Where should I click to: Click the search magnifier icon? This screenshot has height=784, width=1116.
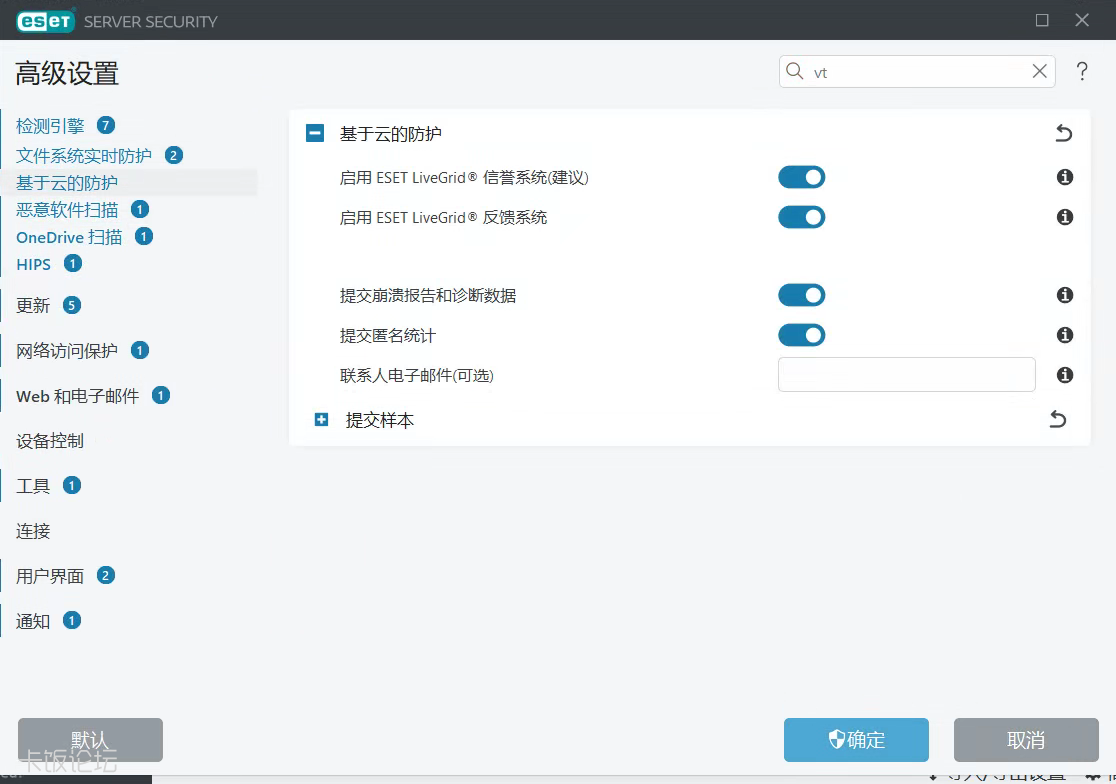(x=794, y=71)
